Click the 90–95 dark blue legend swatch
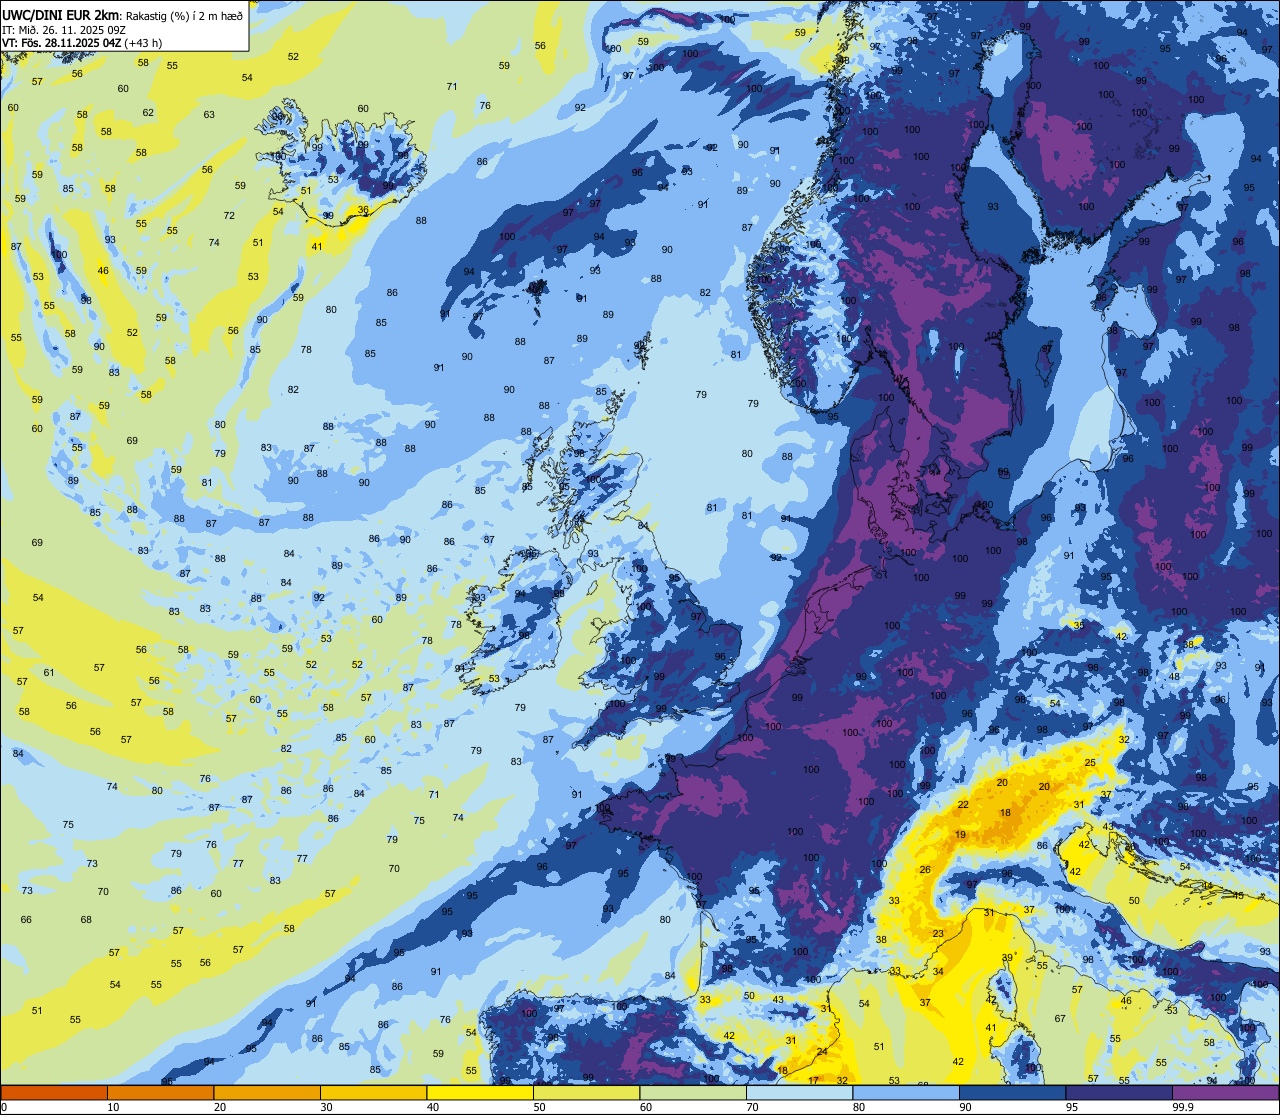 pyautogui.click(x=1012, y=1093)
